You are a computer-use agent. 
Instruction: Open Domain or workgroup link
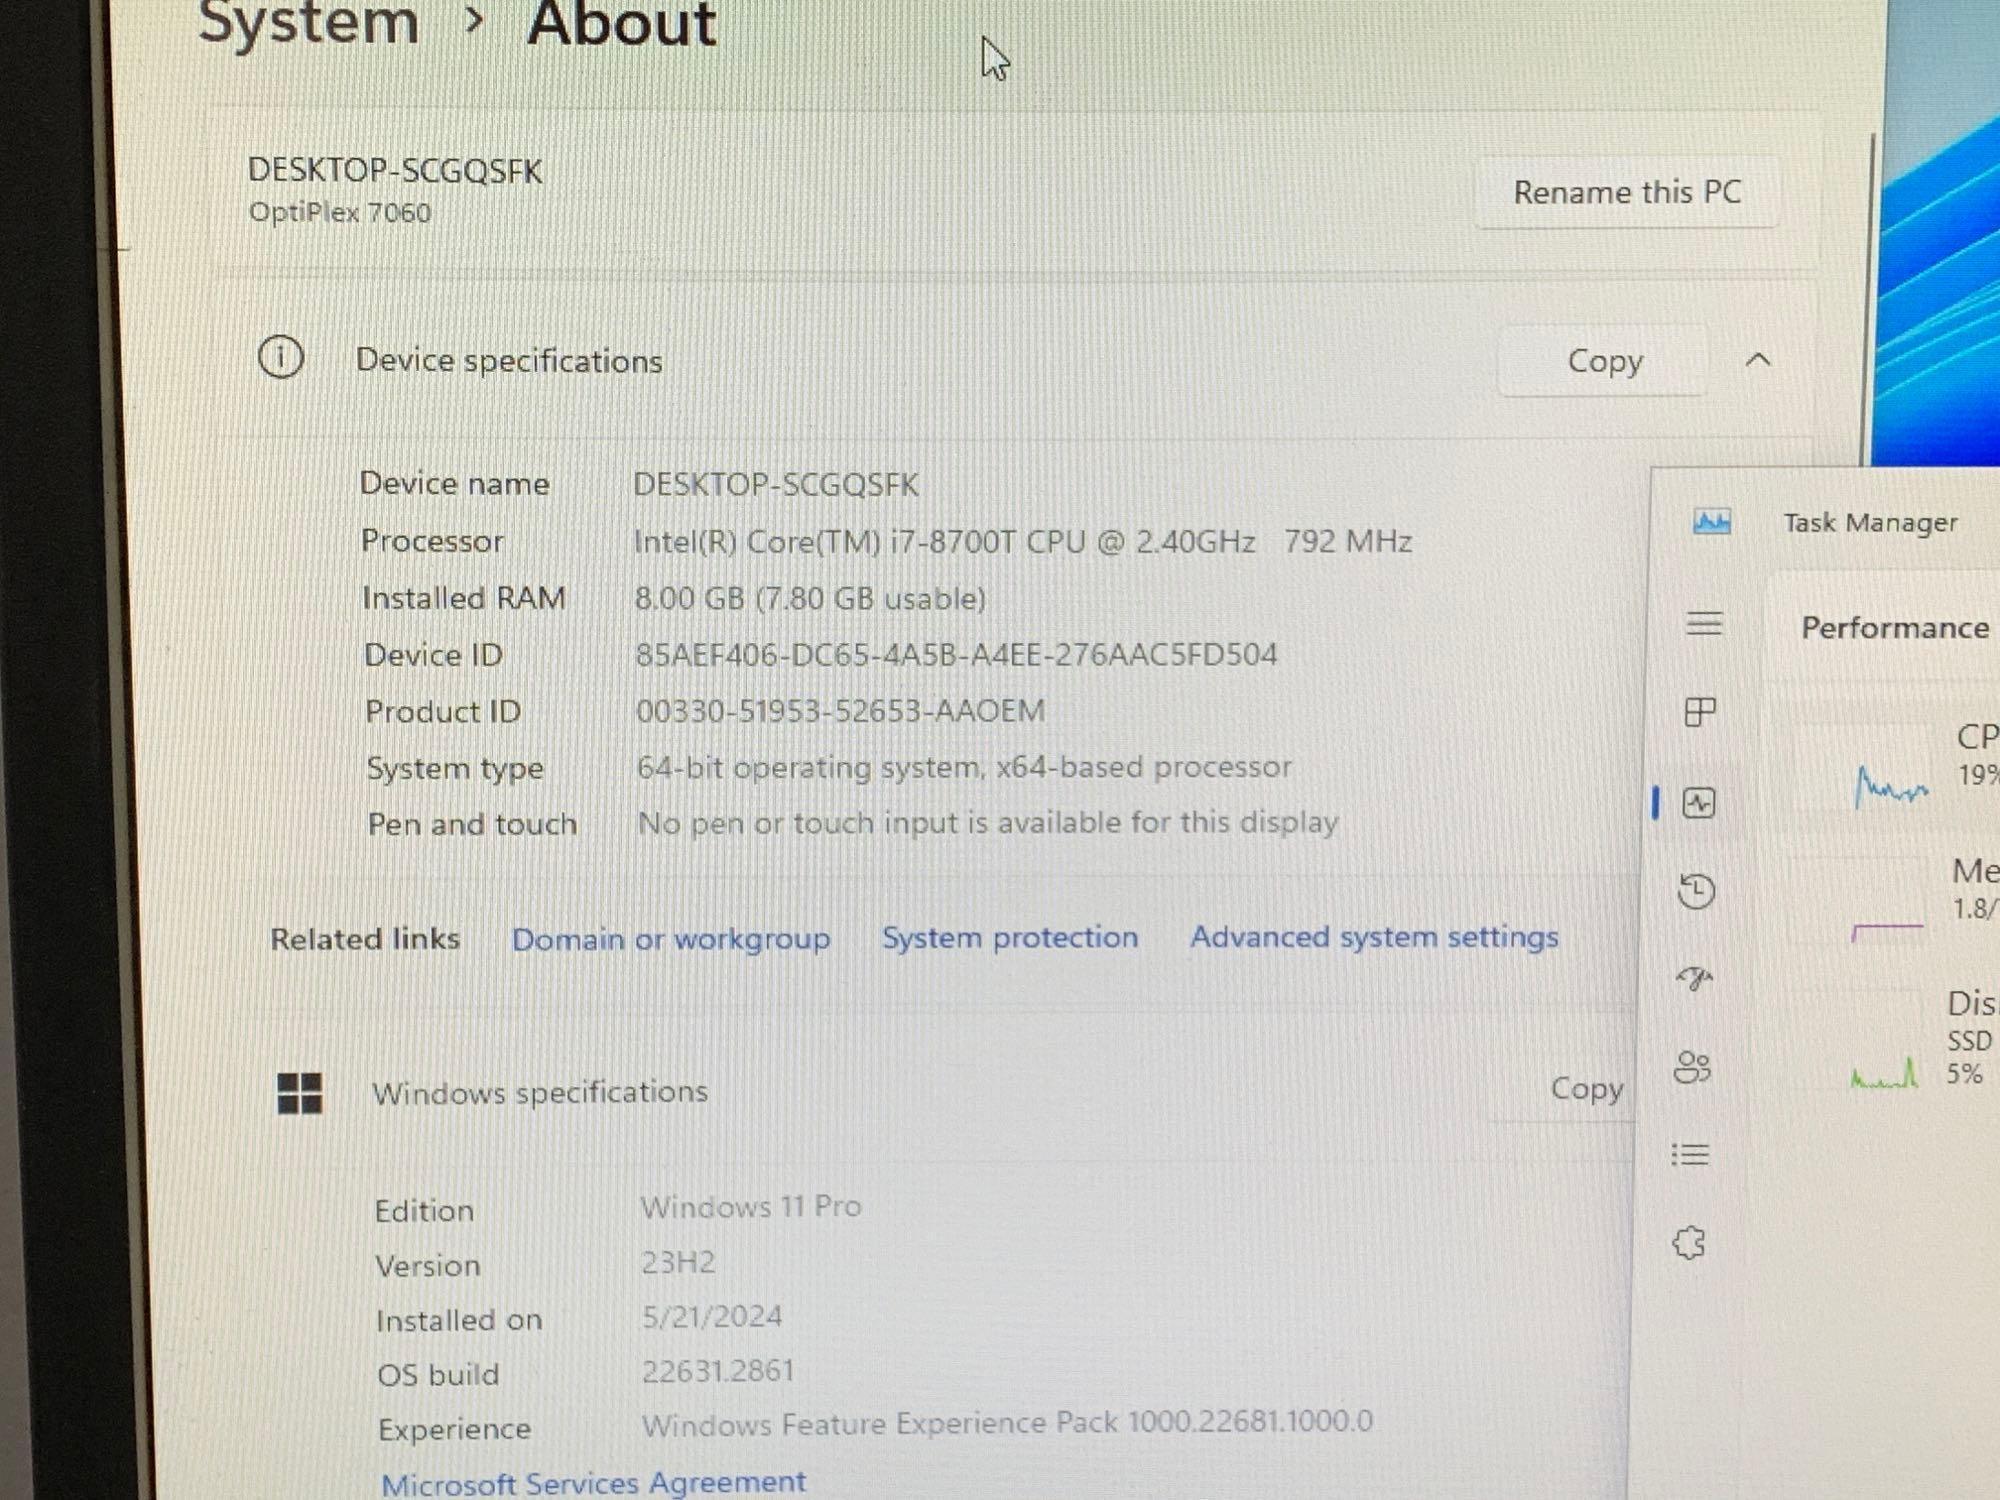coord(671,939)
